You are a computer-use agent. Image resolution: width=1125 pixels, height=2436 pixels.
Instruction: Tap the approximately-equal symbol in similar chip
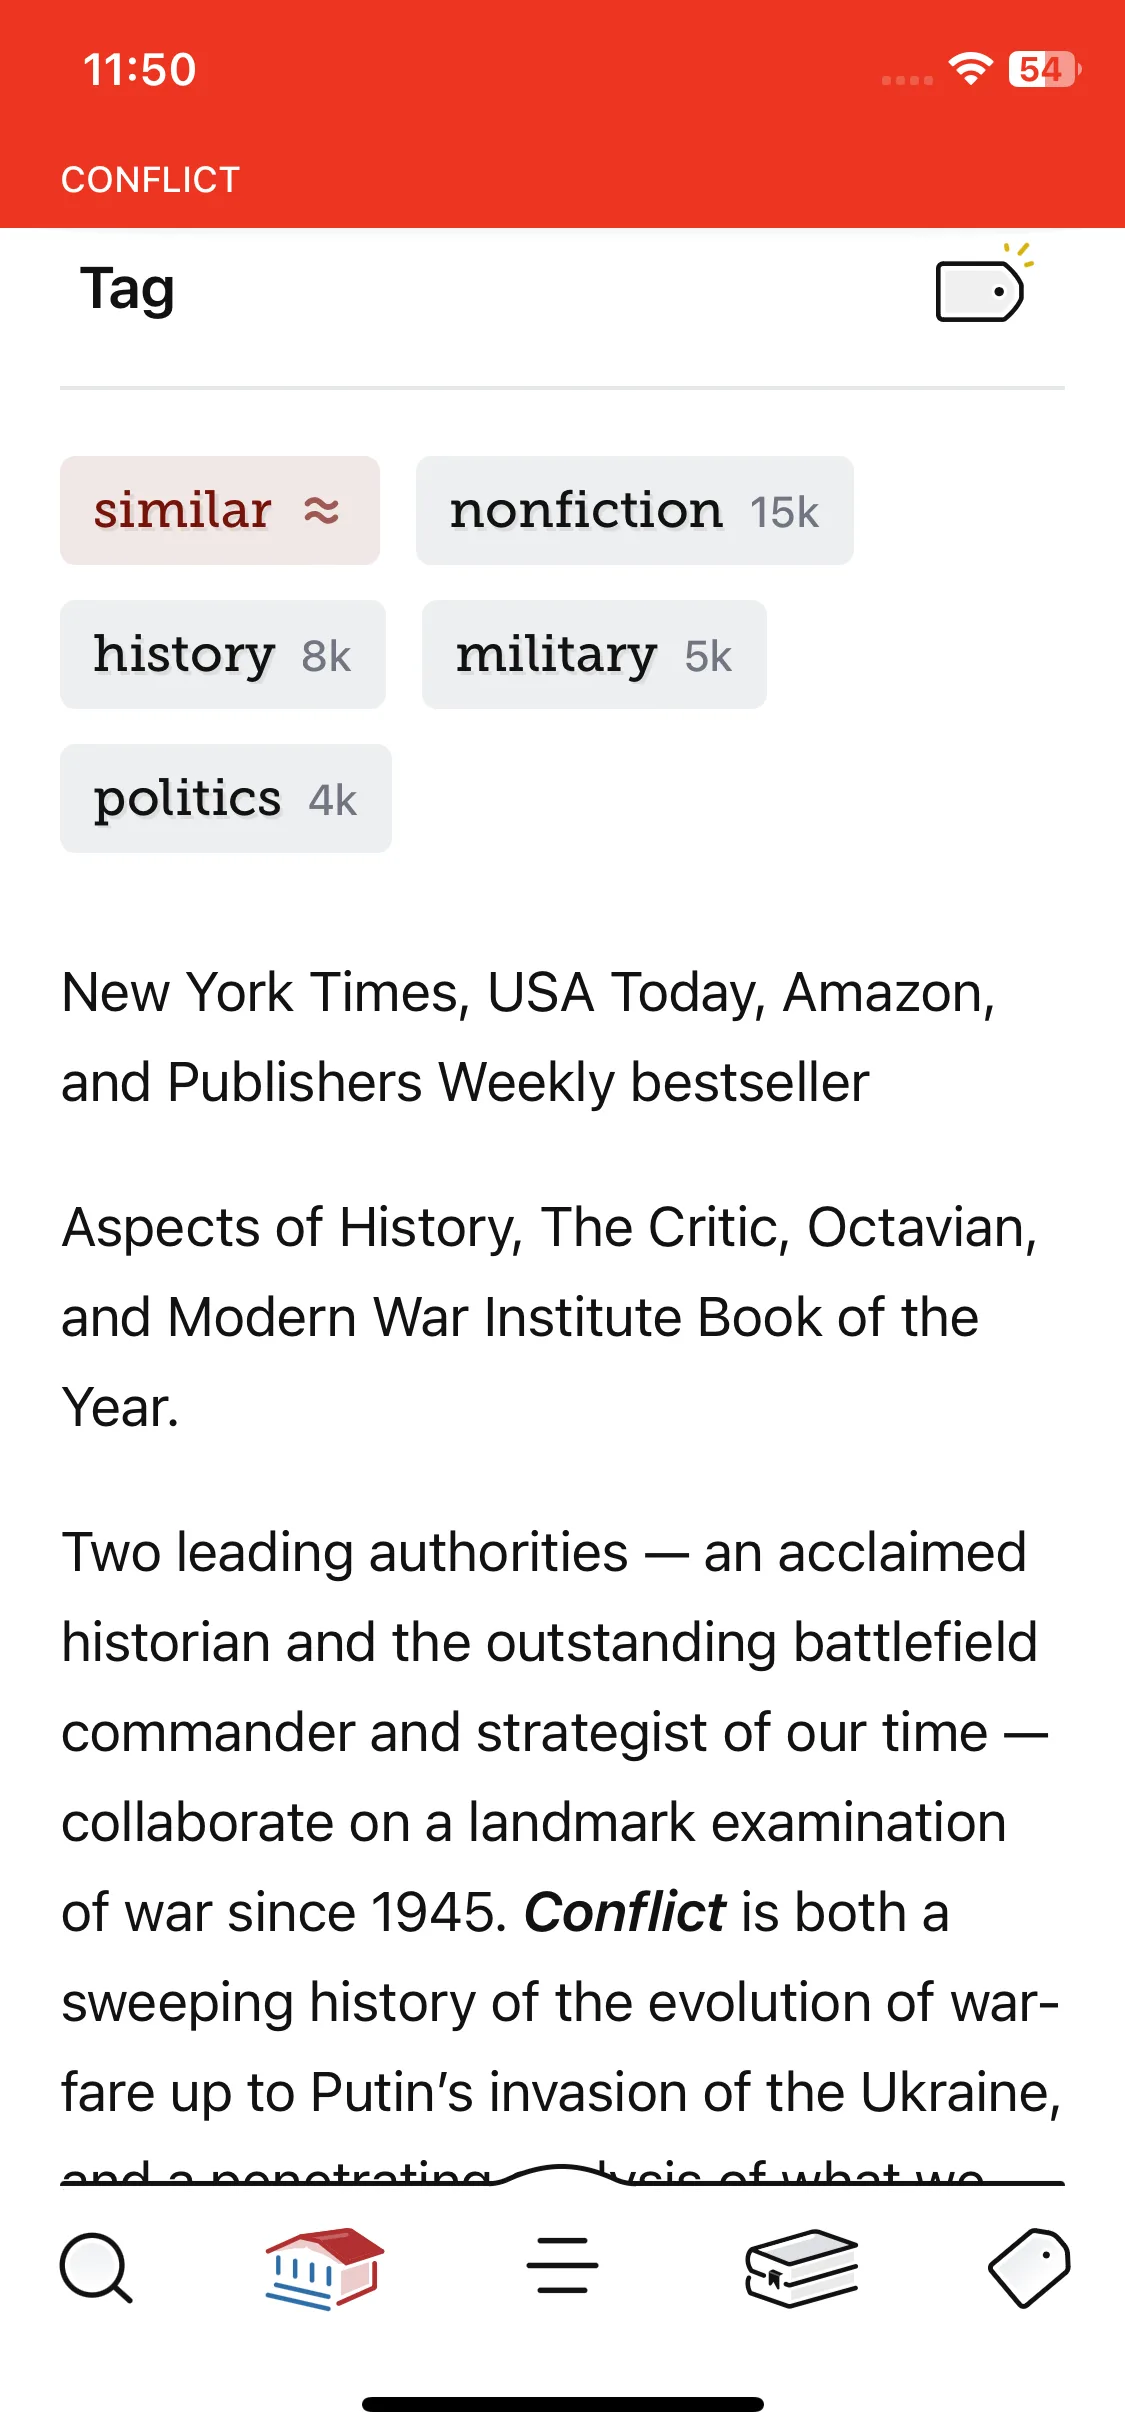coord(322,511)
